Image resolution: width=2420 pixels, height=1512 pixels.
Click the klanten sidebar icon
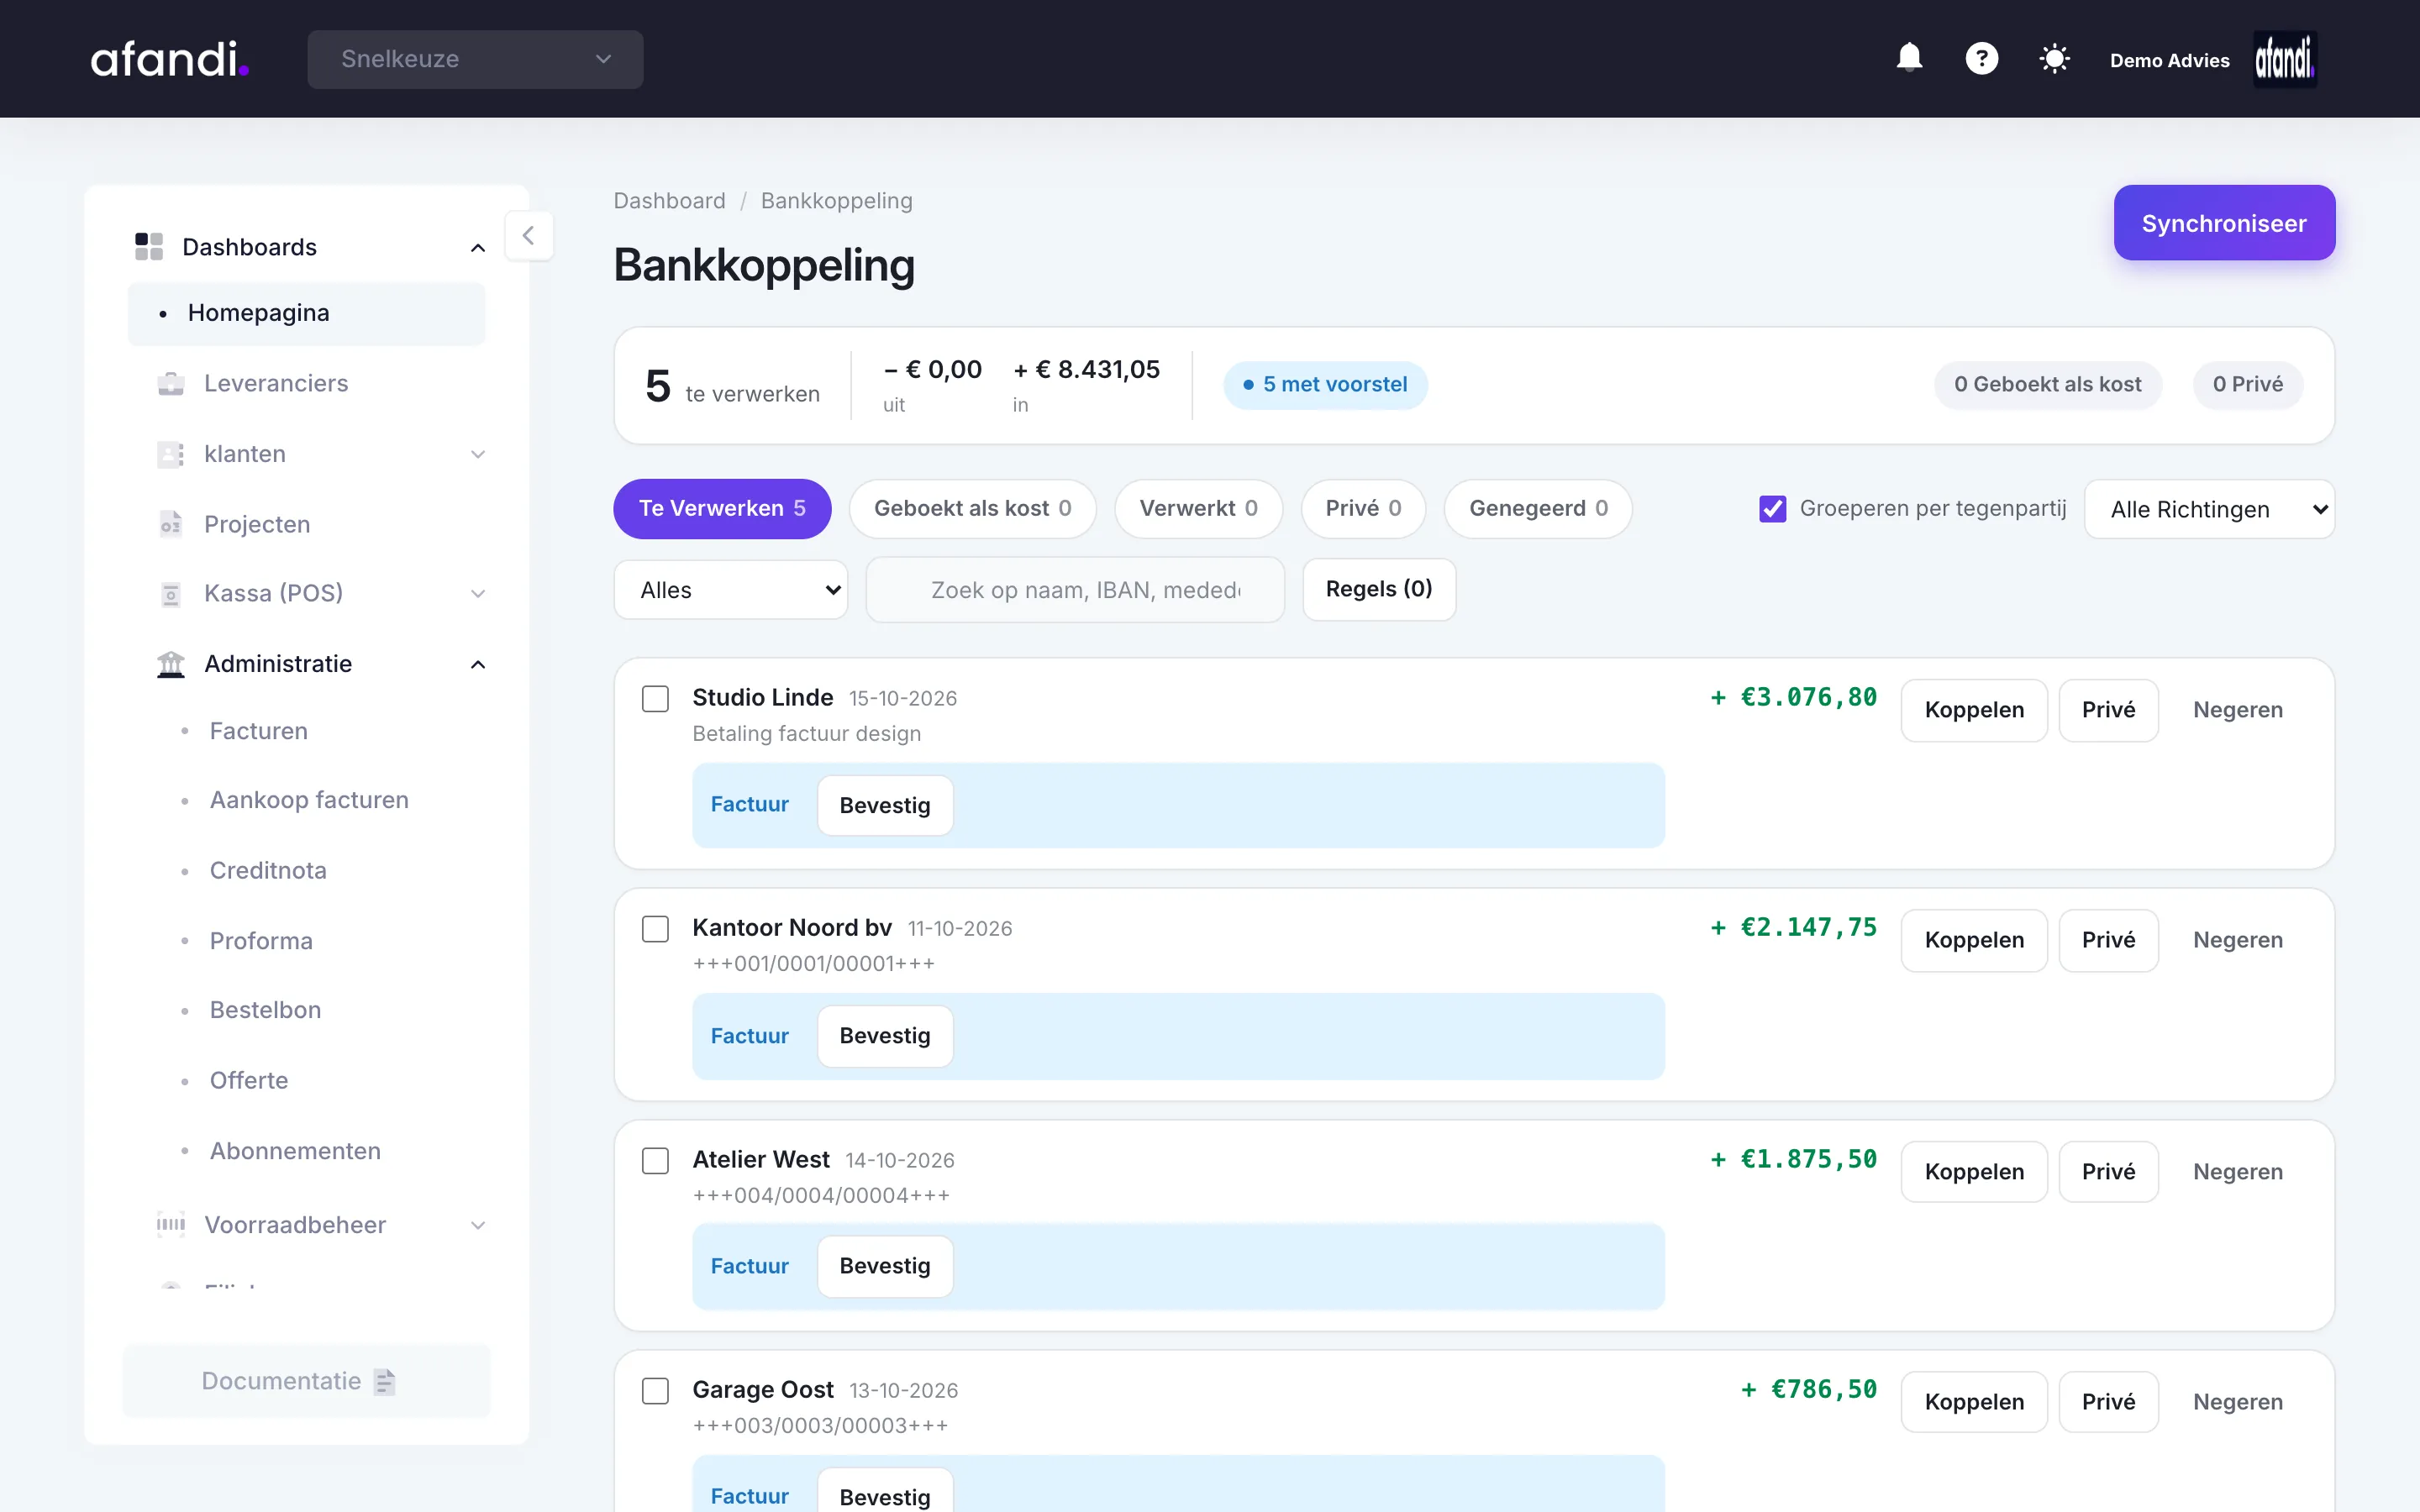coord(171,454)
